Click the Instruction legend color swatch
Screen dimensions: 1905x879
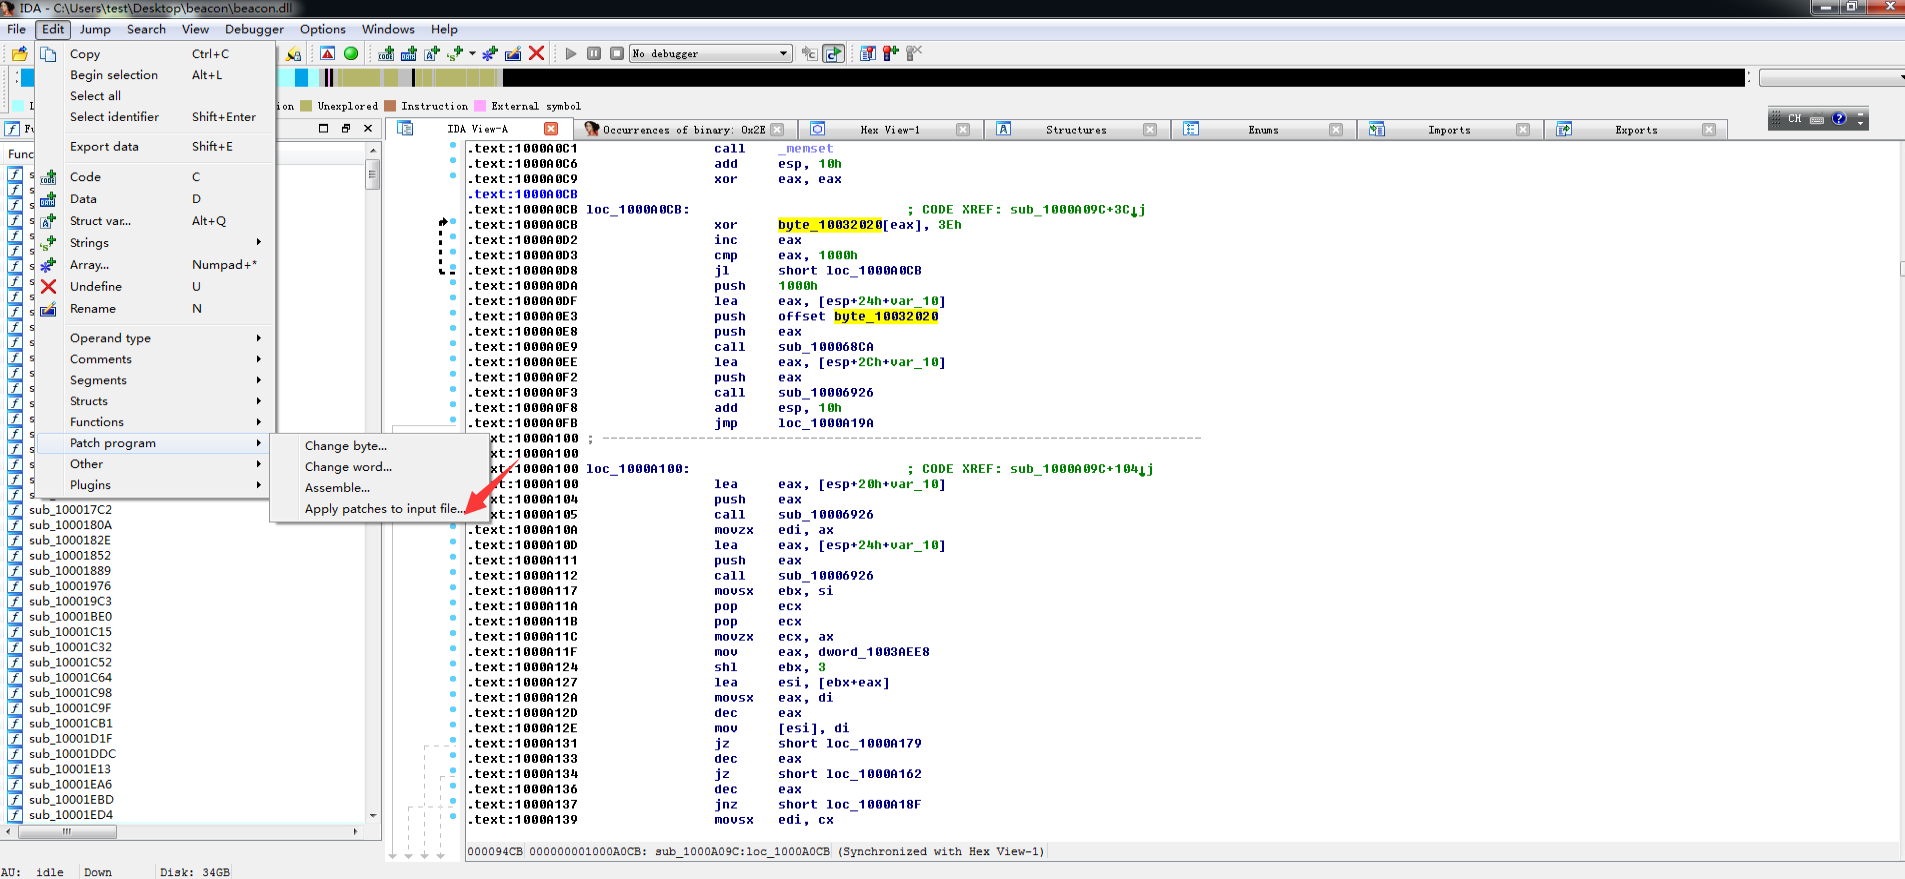390,106
